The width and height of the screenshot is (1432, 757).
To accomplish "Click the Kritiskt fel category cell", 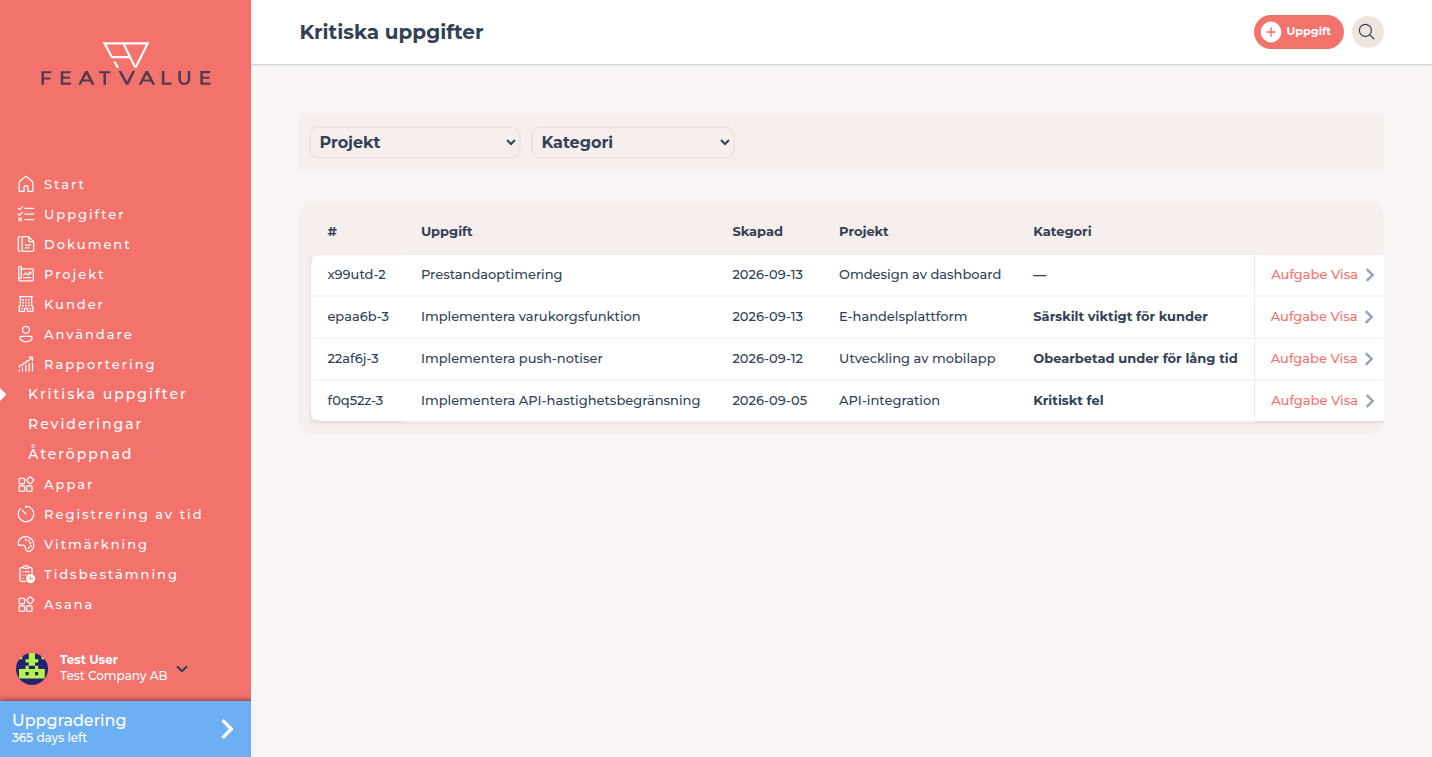I will coord(1068,401).
